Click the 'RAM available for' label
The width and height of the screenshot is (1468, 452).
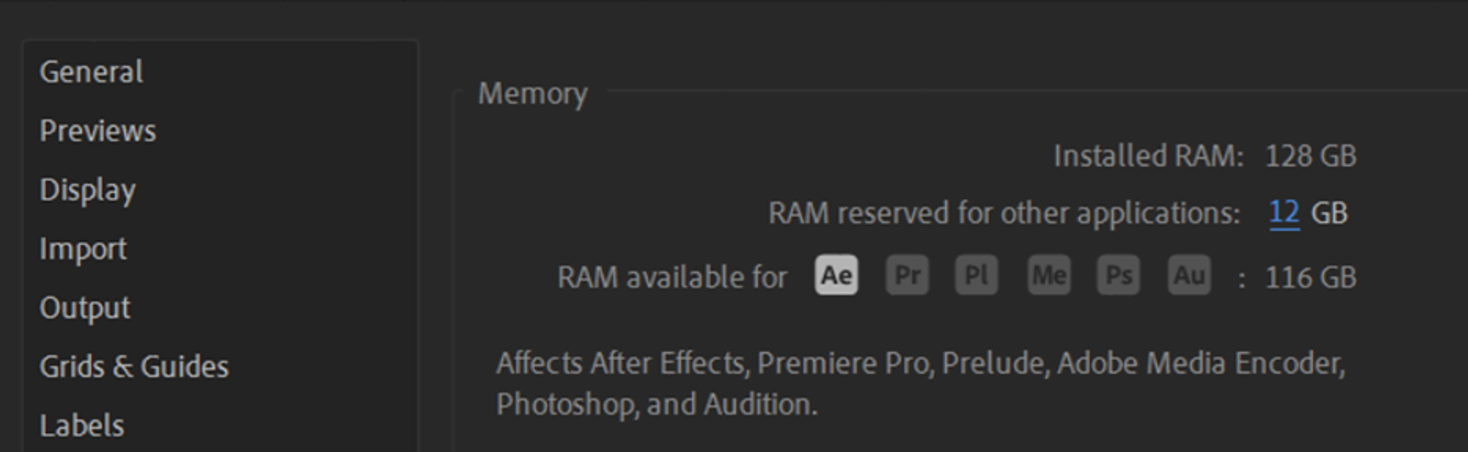(672, 277)
